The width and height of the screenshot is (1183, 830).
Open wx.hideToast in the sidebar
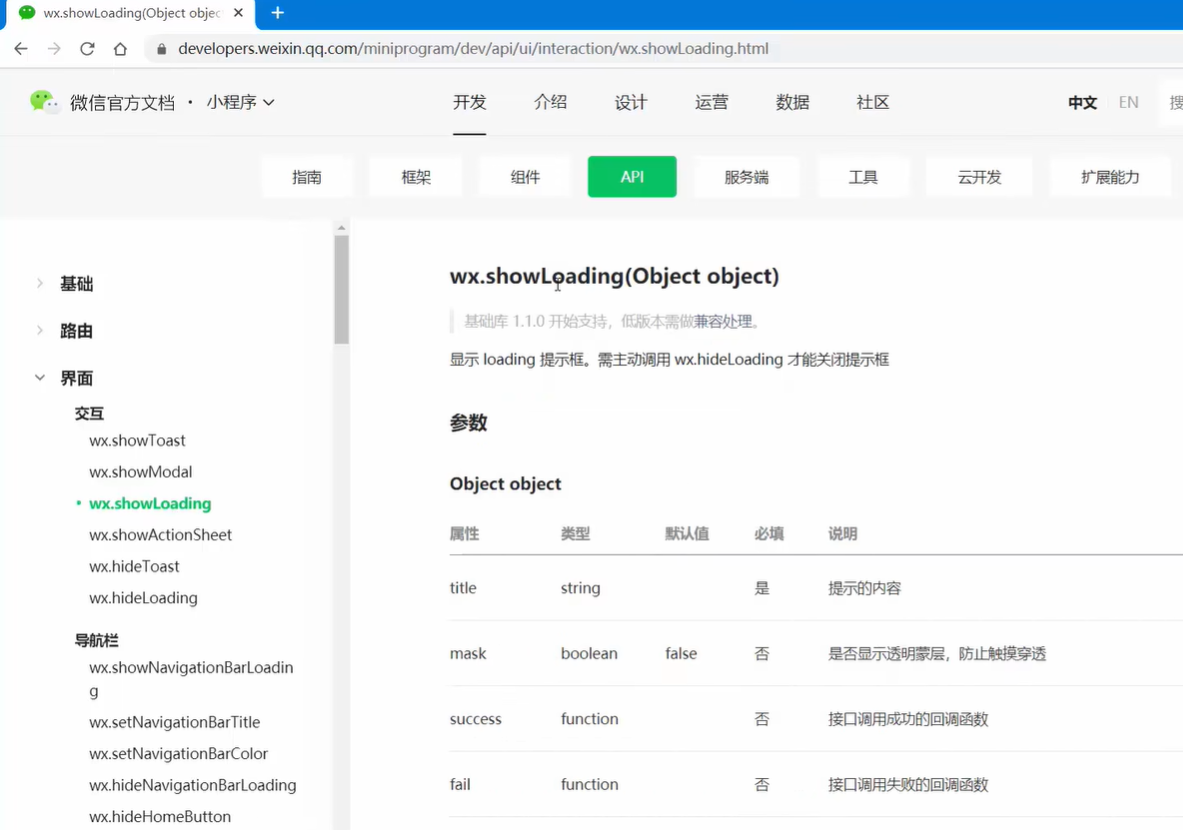pos(134,567)
